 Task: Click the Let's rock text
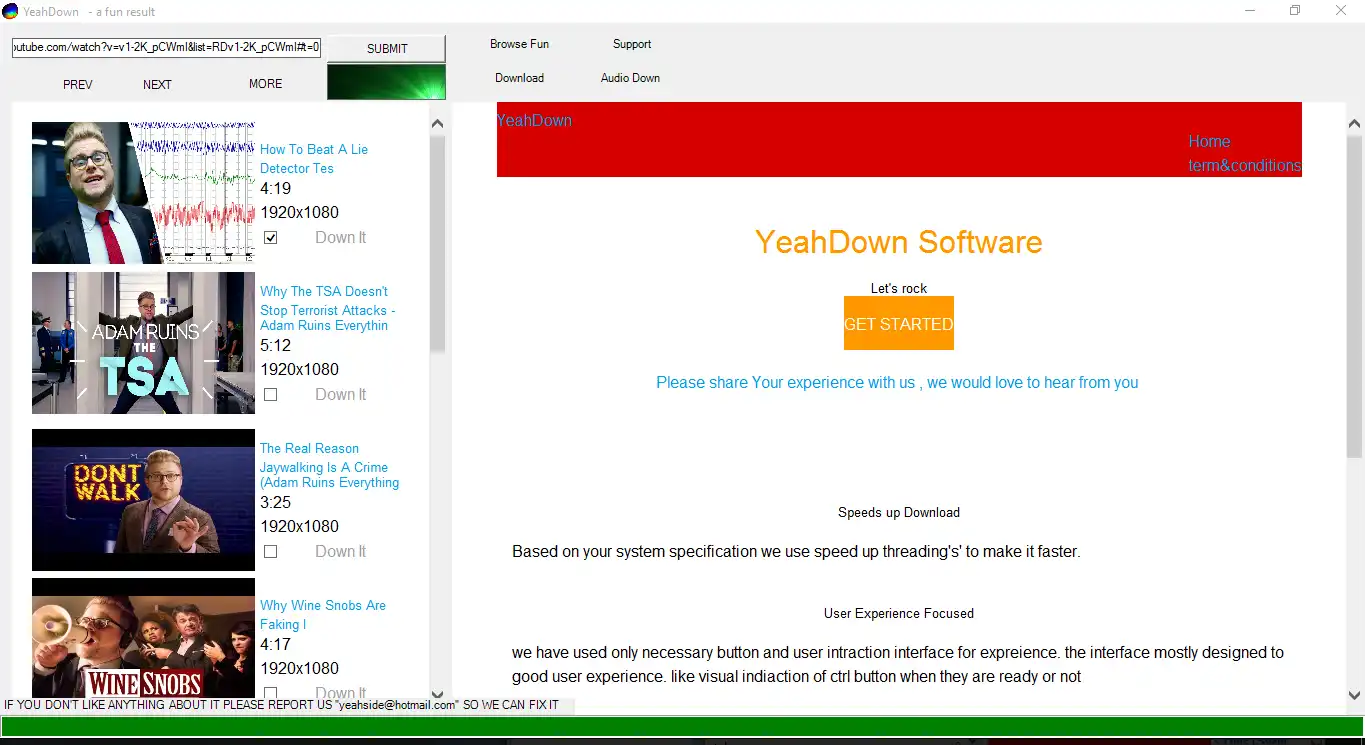(x=898, y=289)
